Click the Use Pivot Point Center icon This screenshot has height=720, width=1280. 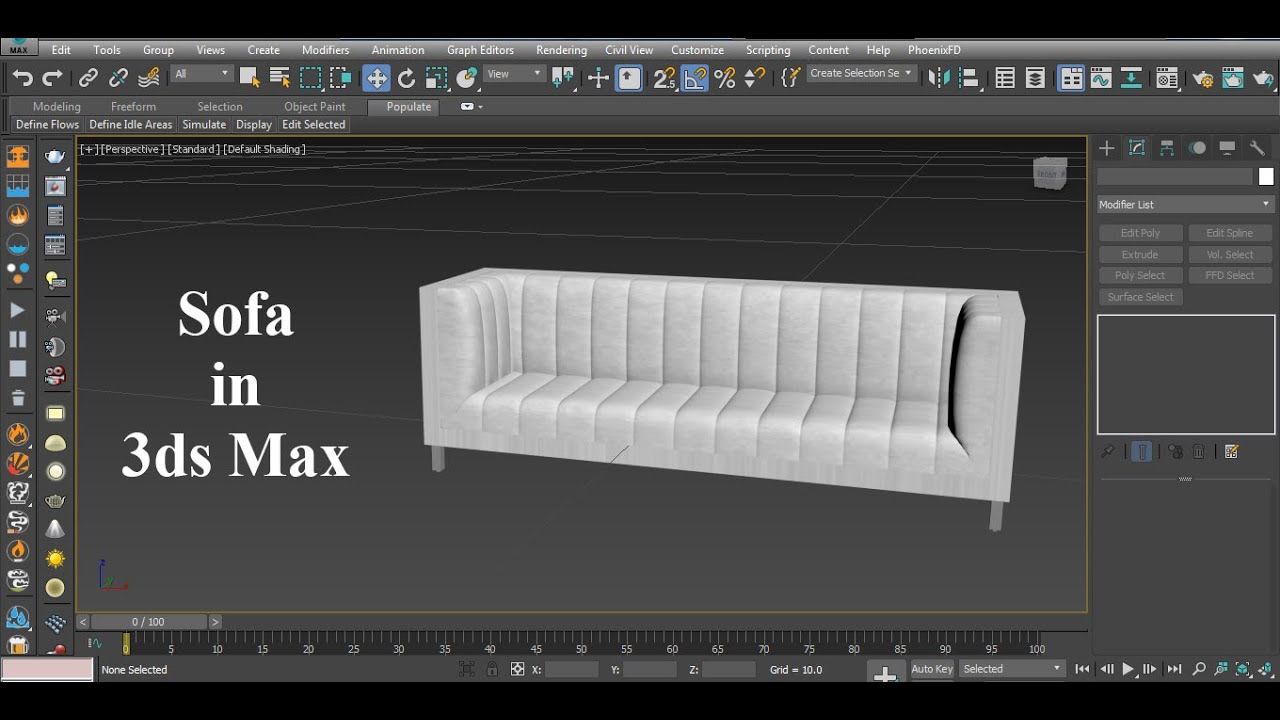click(563, 78)
